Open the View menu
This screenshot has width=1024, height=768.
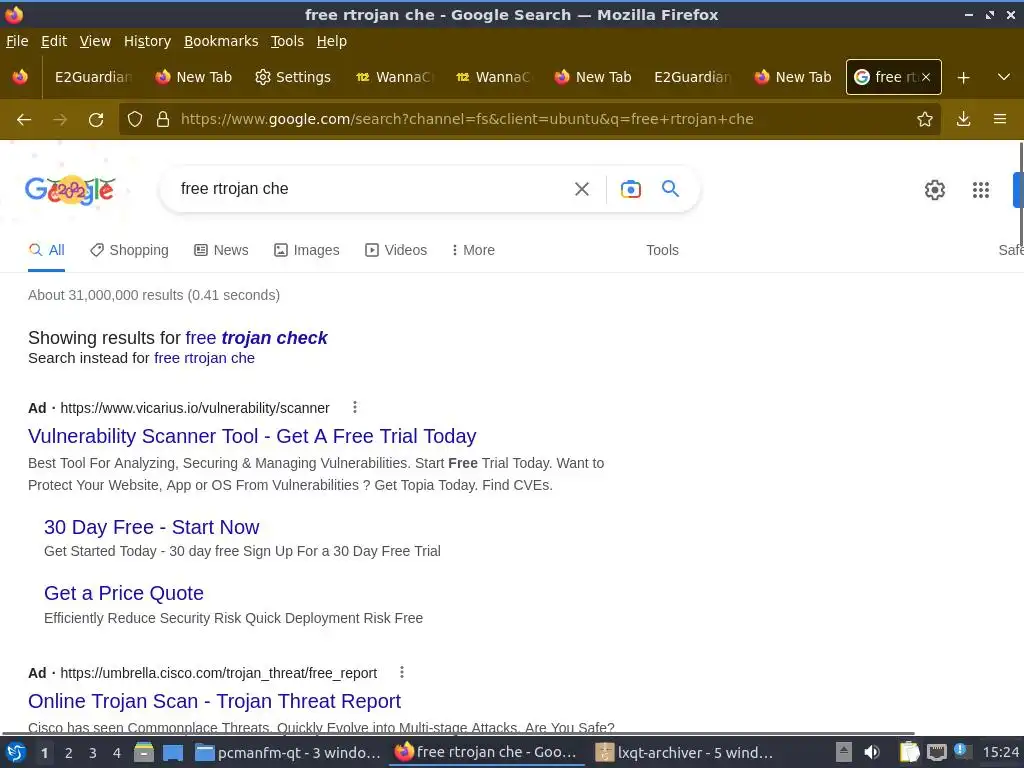pos(95,41)
